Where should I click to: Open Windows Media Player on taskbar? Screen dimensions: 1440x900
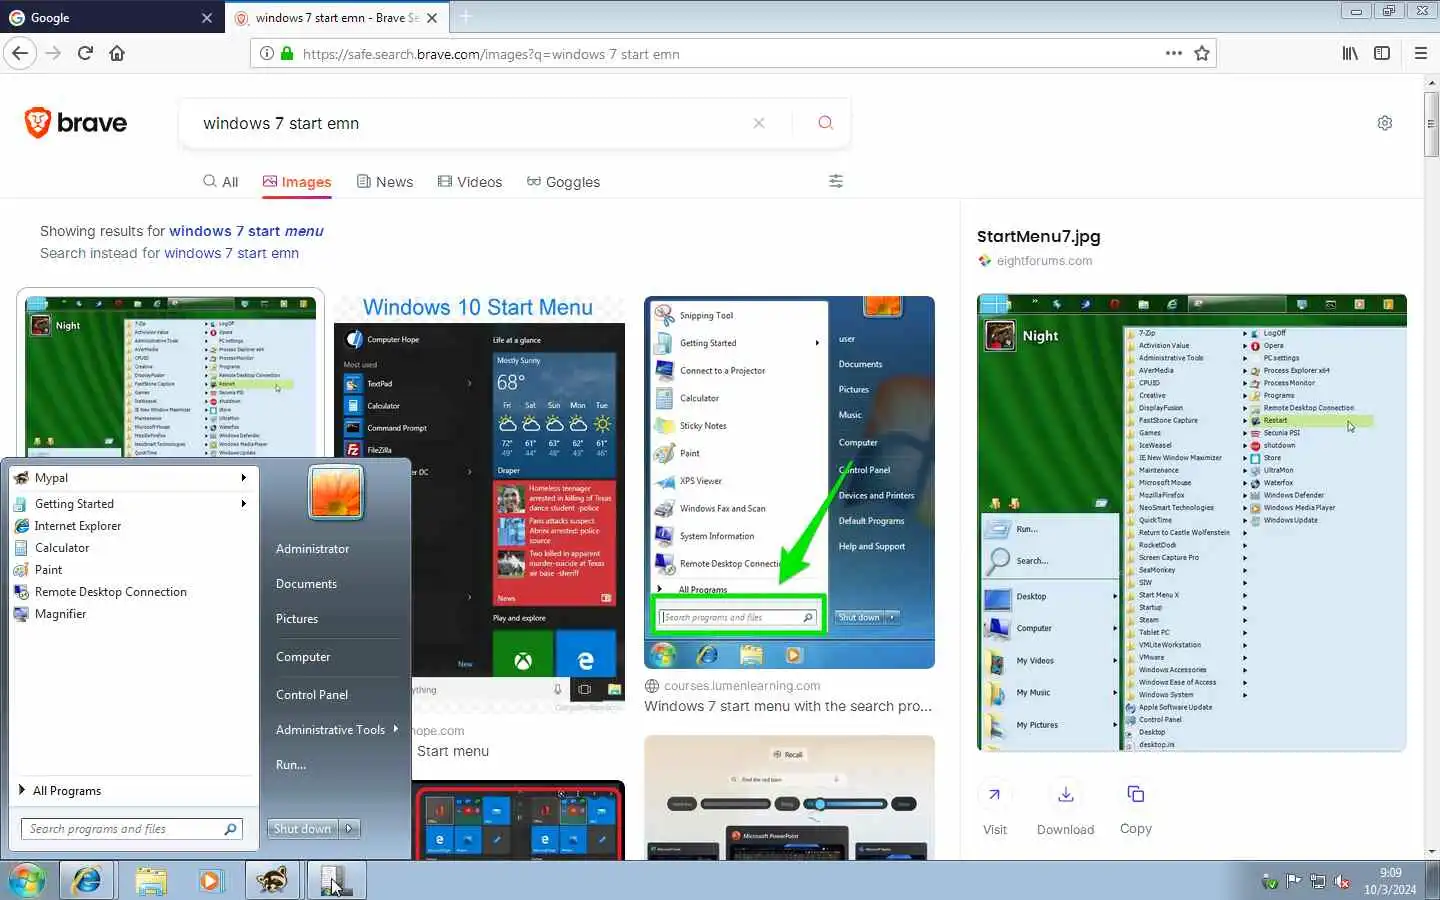(x=210, y=880)
